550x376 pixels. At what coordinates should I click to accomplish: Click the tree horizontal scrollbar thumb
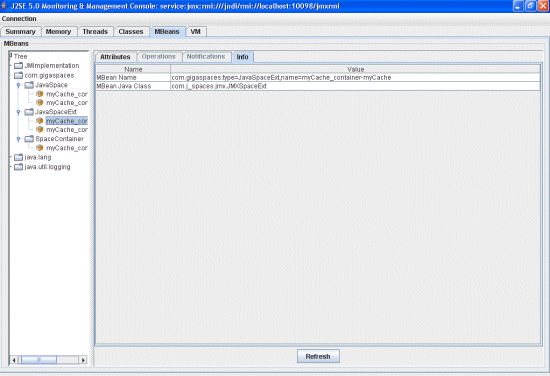tap(39, 360)
